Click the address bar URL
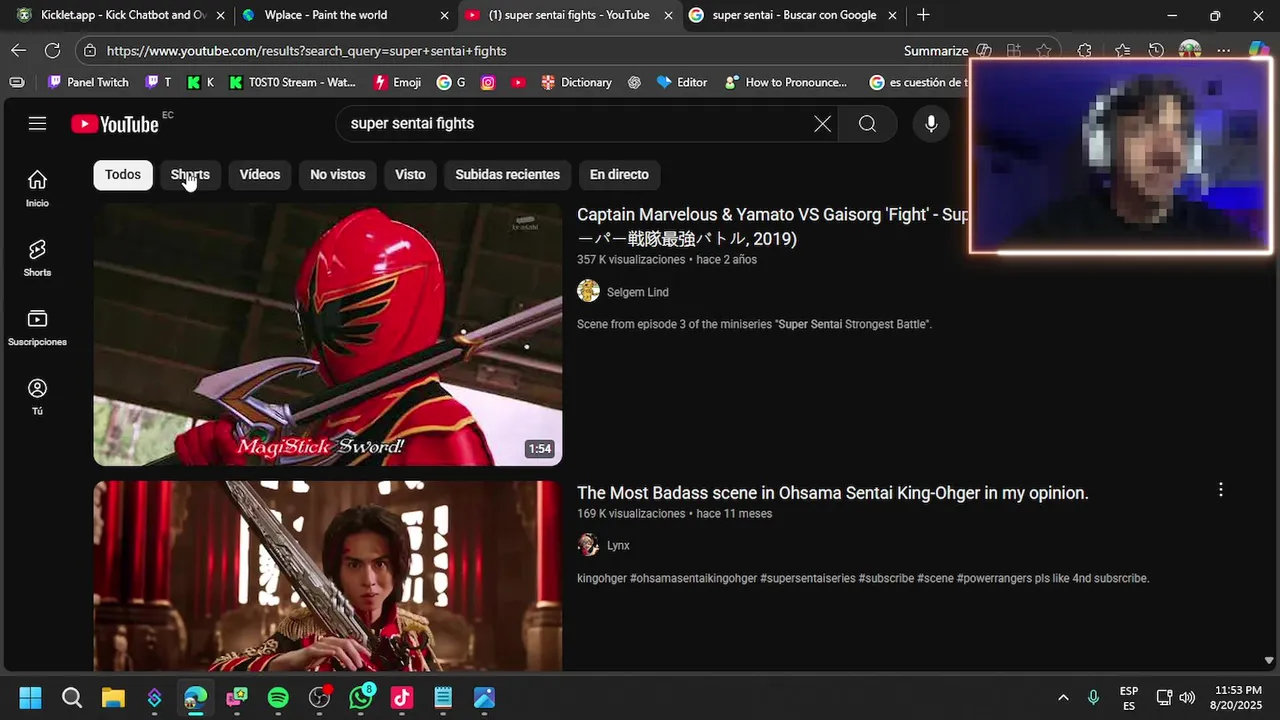 tap(306, 50)
